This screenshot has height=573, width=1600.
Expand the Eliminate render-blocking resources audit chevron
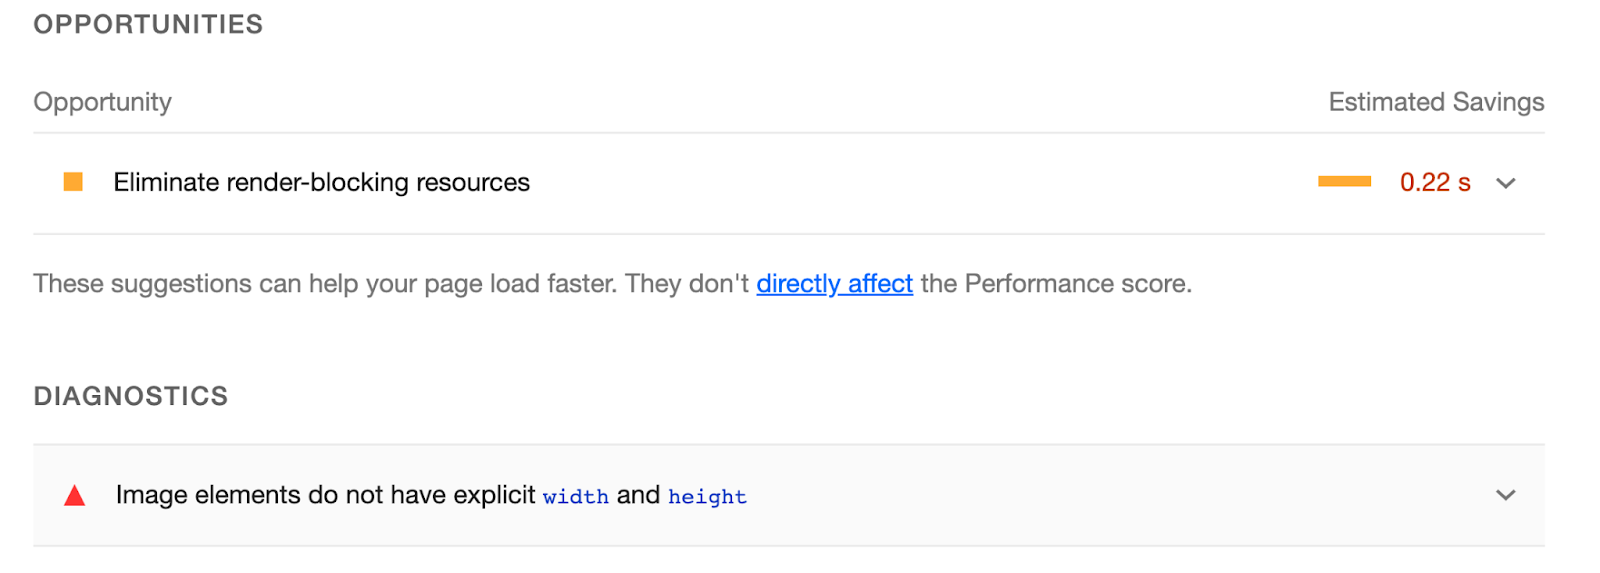(x=1505, y=183)
